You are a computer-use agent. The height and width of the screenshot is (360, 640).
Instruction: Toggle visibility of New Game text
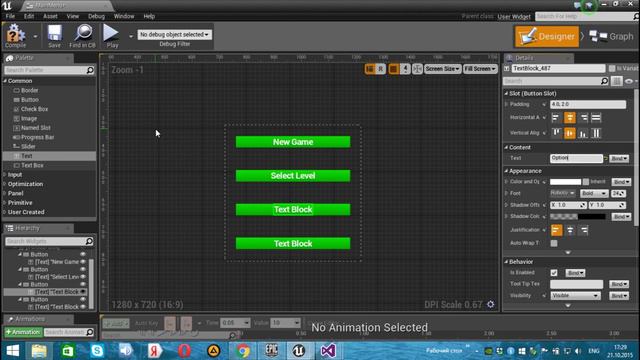(x=83, y=262)
